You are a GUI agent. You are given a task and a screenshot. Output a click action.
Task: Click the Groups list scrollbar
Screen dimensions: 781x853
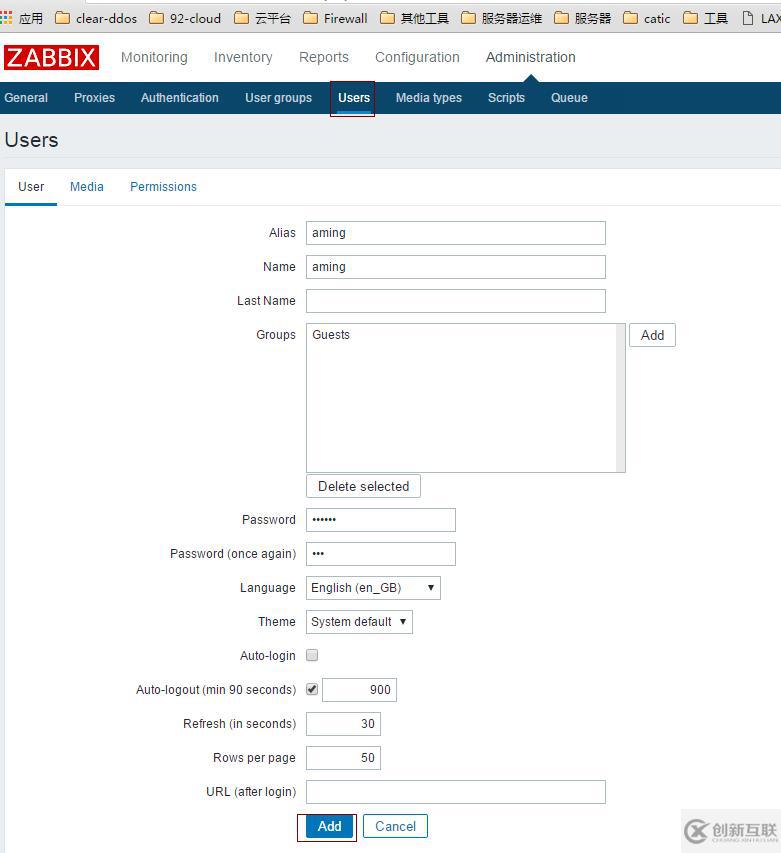coord(621,398)
